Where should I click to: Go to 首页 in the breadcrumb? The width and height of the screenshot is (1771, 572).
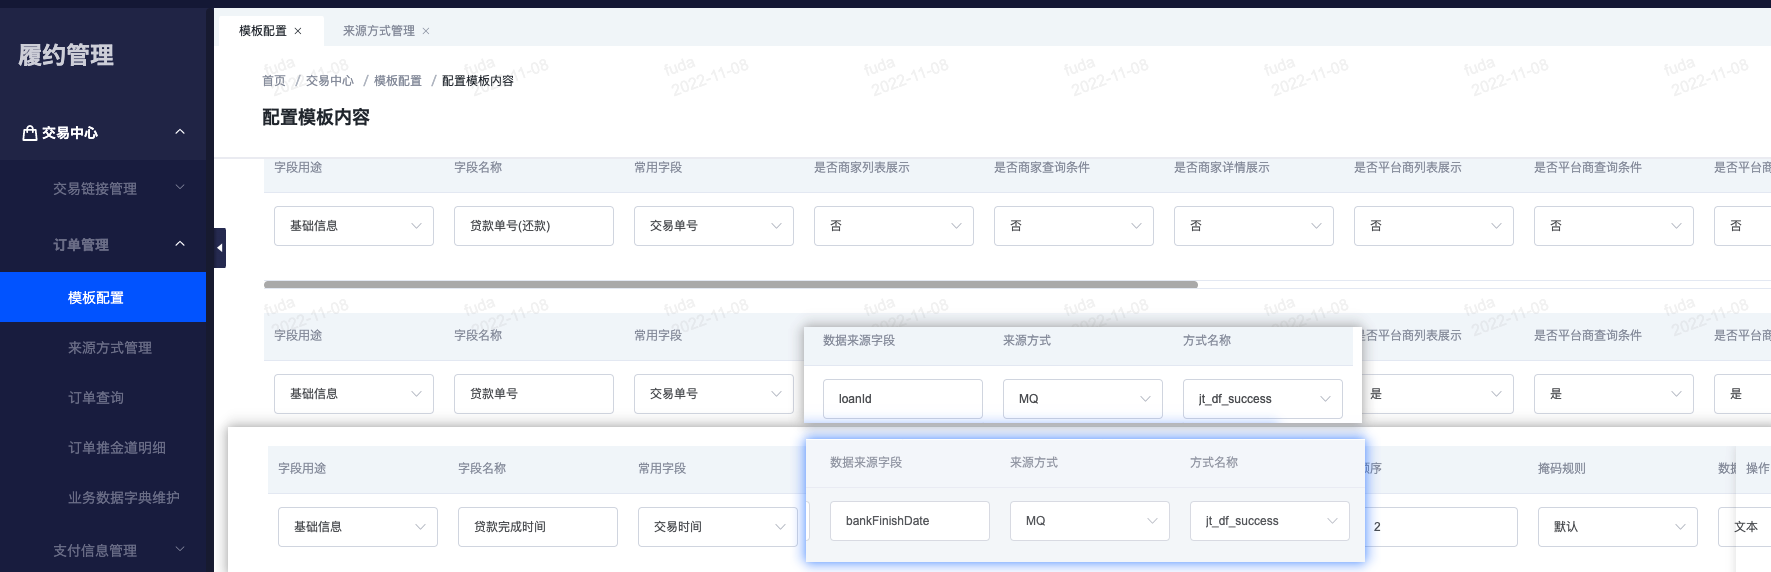[274, 81]
